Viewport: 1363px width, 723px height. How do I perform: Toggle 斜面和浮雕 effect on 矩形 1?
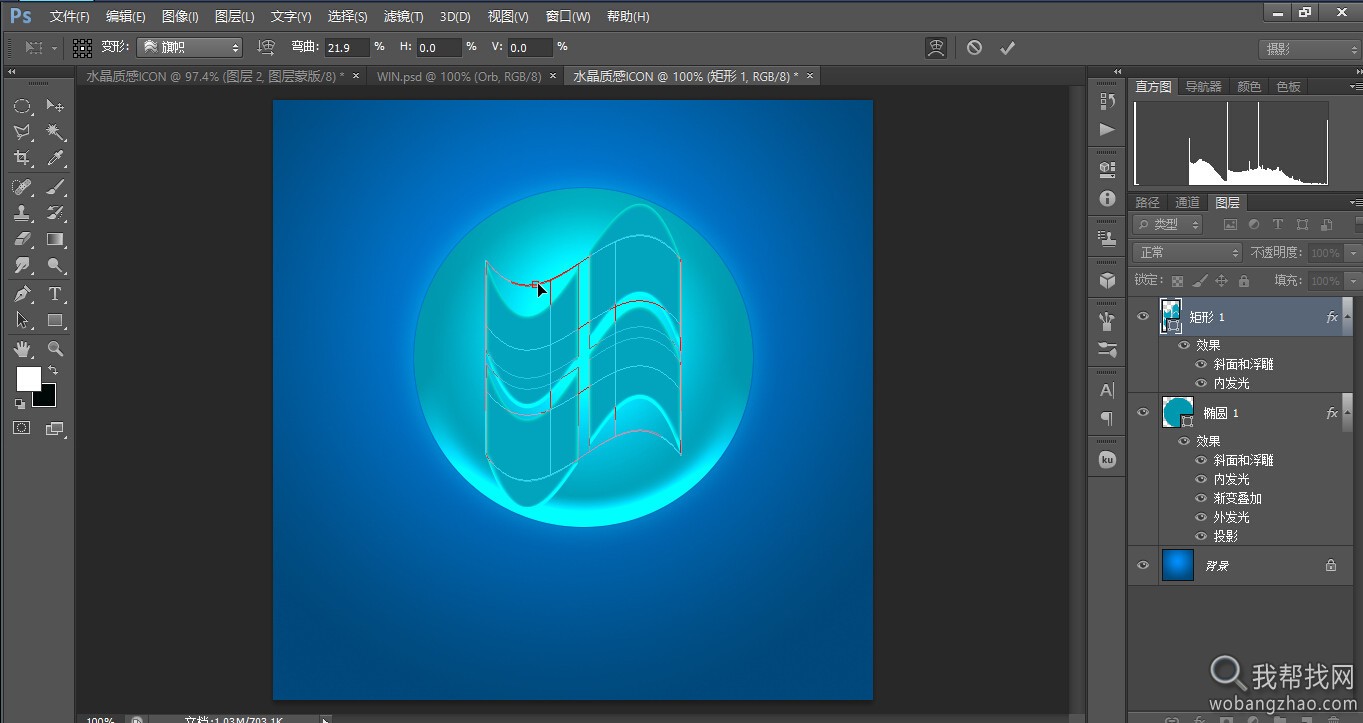(x=1202, y=364)
